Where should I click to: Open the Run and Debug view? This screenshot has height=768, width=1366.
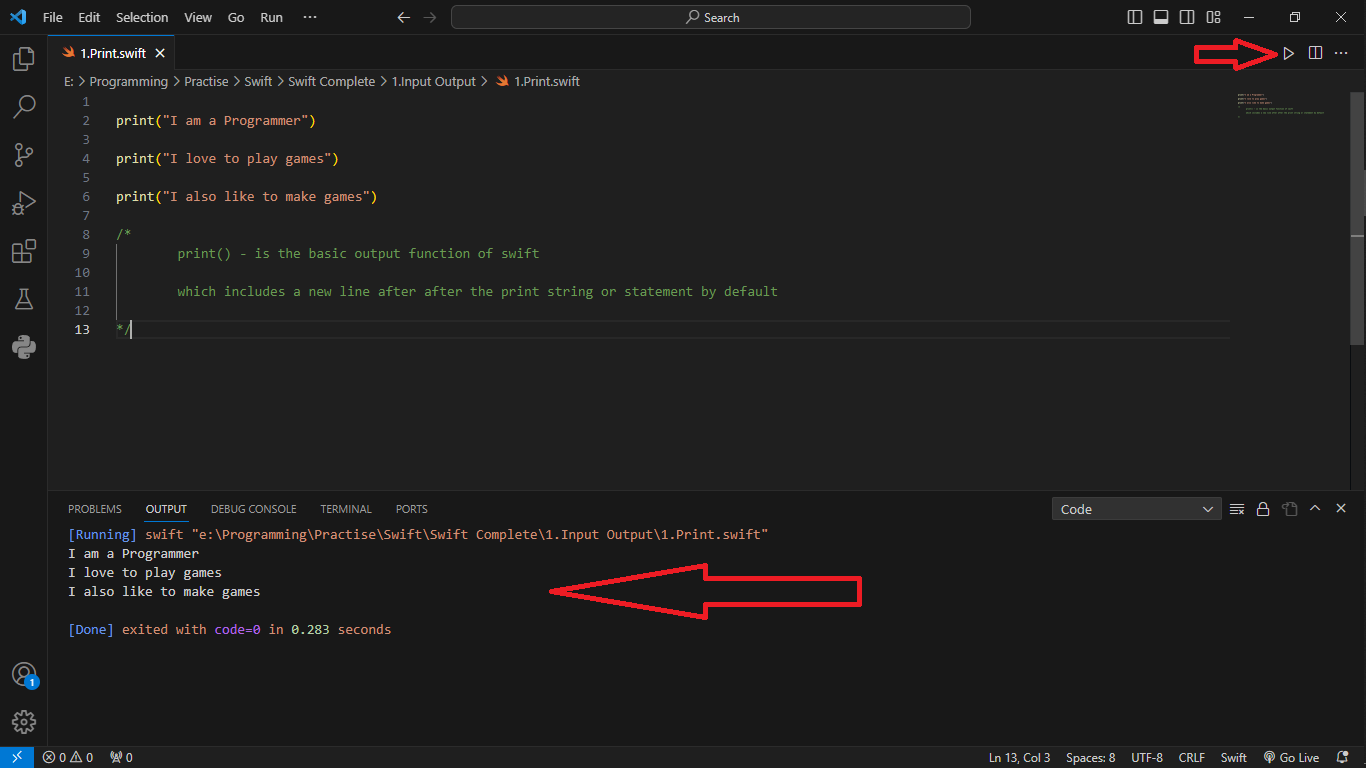[x=24, y=203]
